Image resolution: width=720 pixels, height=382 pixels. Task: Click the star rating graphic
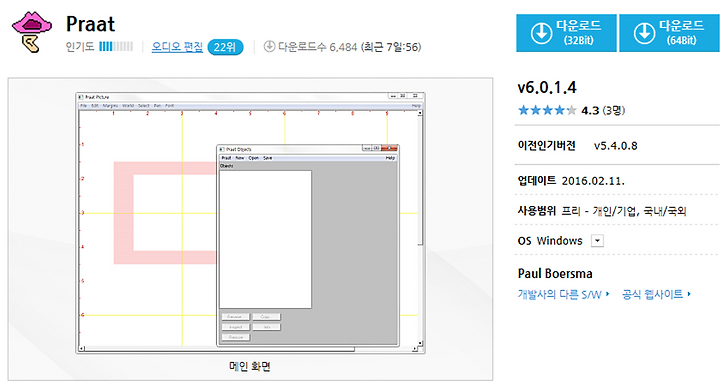coord(547,110)
